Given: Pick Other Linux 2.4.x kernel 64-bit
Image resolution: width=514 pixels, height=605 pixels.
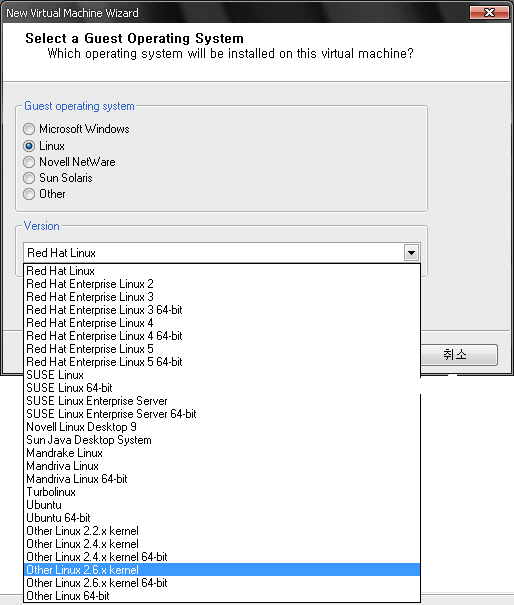Looking at the screenshot, I should [x=222, y=557].
